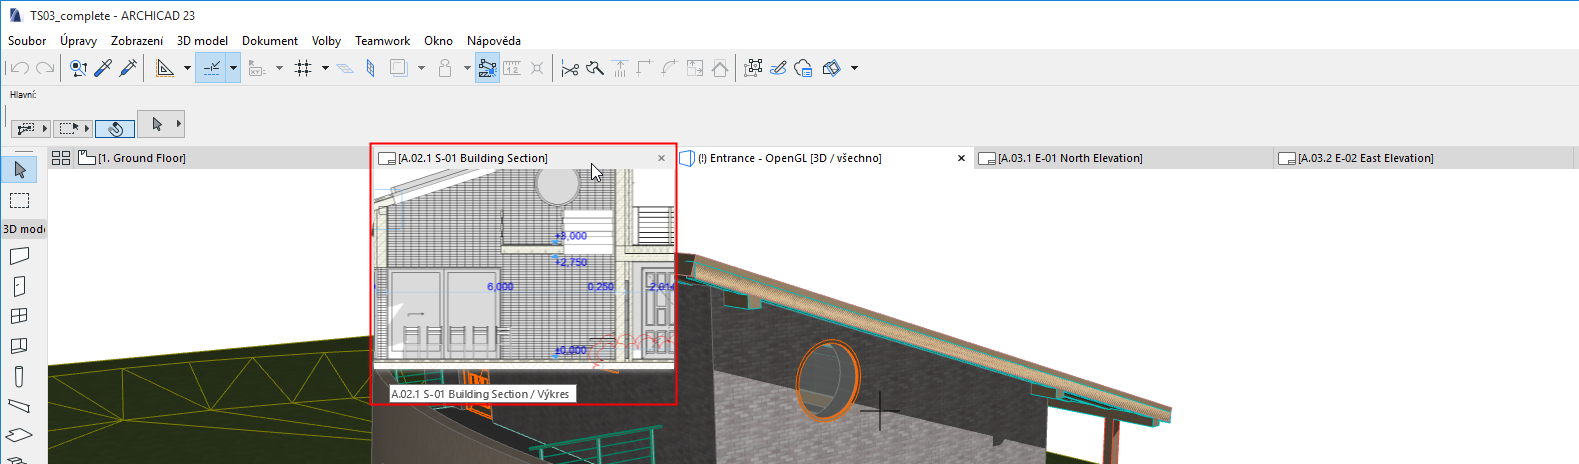Choose the Wall tool
The width and height of the screenshot is (1579, 464).
[20, 256]
